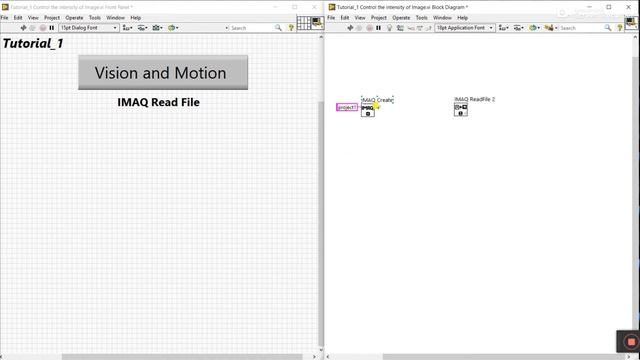
Task: Open Reorder menu in Front Panel toolbar
Action: [173, 28]
